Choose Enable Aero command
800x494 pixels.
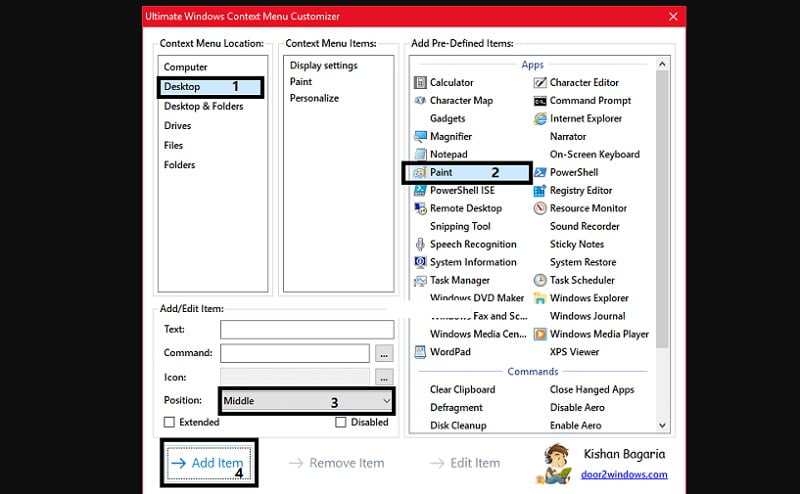576,426
